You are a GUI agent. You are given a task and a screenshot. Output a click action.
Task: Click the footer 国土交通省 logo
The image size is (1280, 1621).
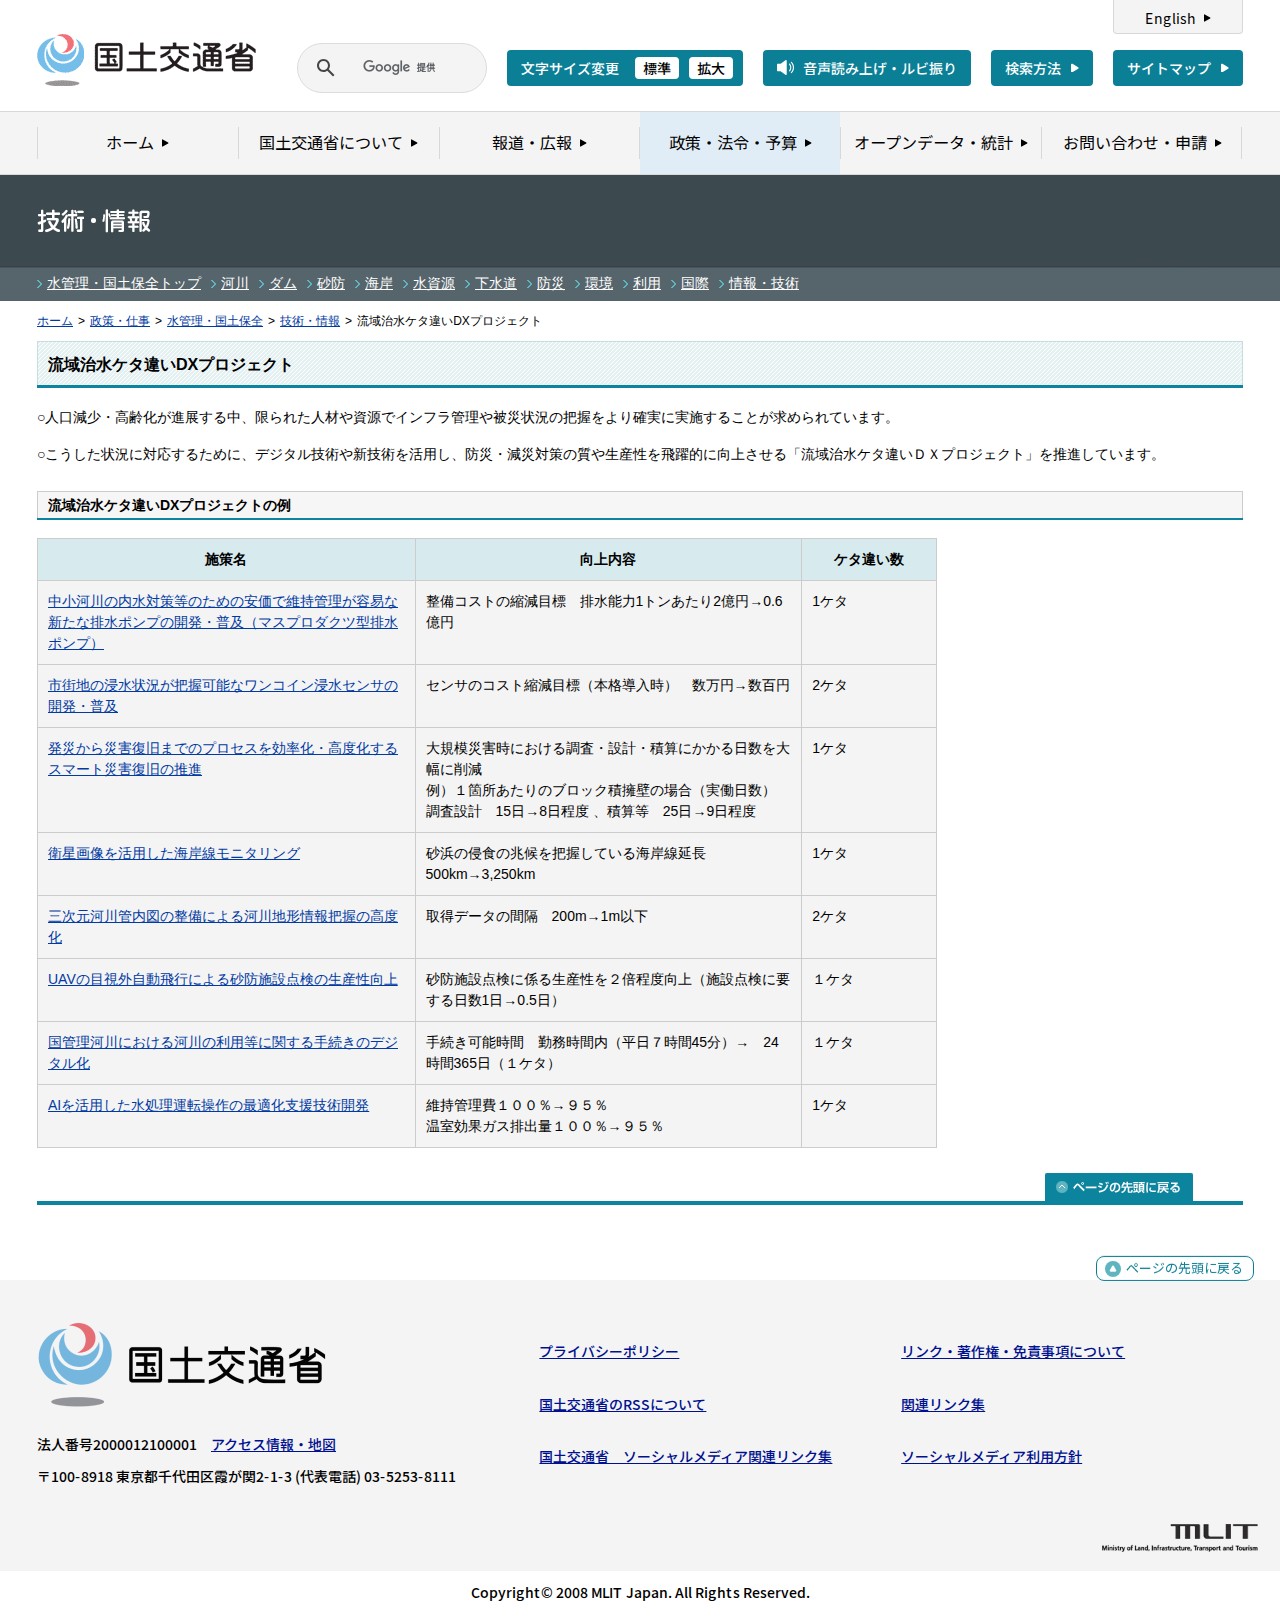(x=181, y=1364)
